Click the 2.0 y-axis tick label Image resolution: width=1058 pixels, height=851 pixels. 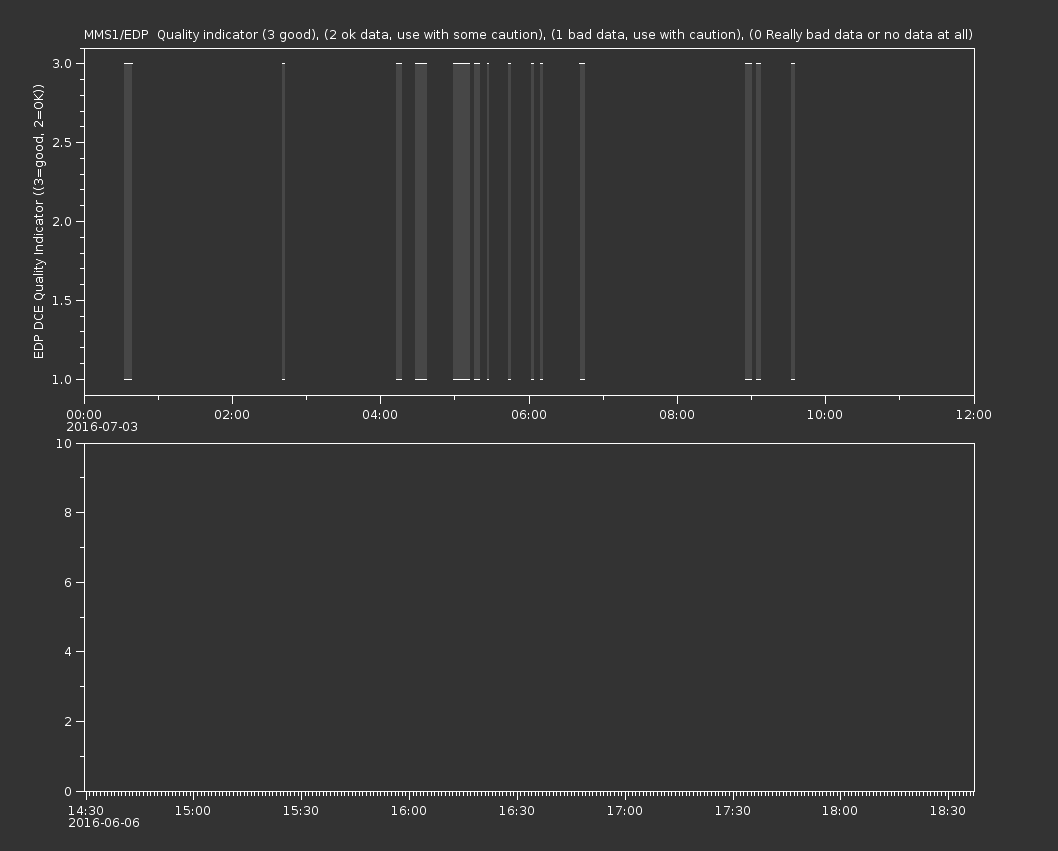coord(62,221)
